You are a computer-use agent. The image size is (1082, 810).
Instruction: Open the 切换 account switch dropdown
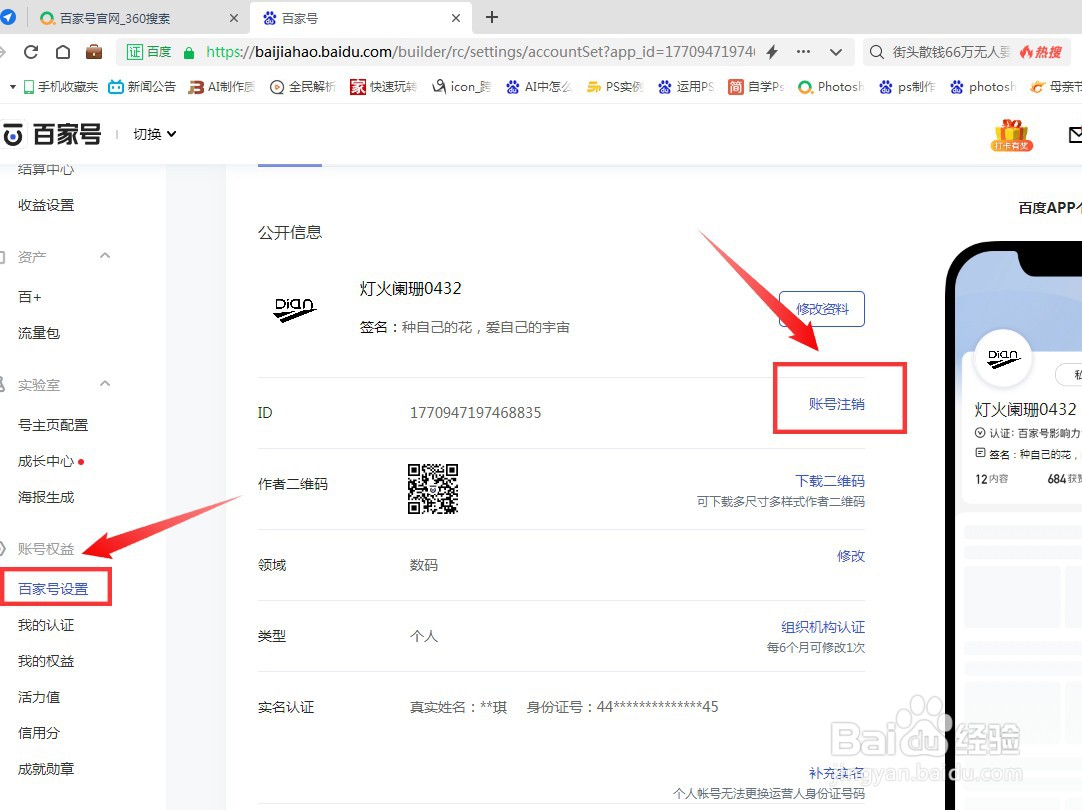click(152, 133)
